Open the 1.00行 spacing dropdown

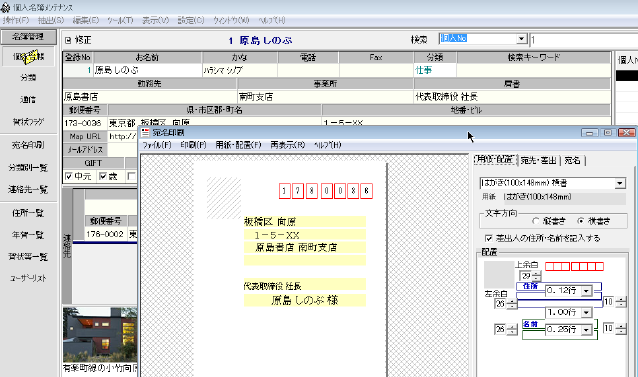[x=586, y=312]
